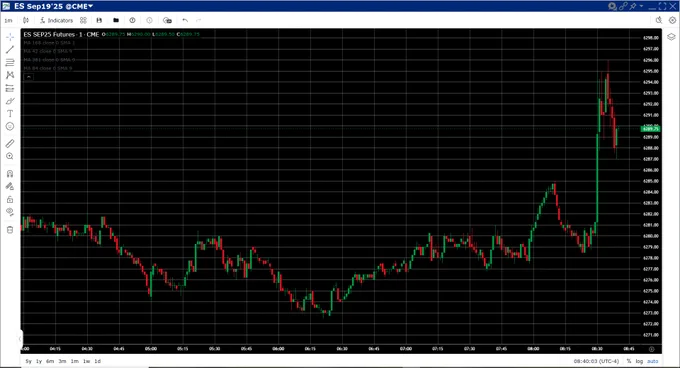
Task: Click the time axis settings icon
Action: pos(651,349)
